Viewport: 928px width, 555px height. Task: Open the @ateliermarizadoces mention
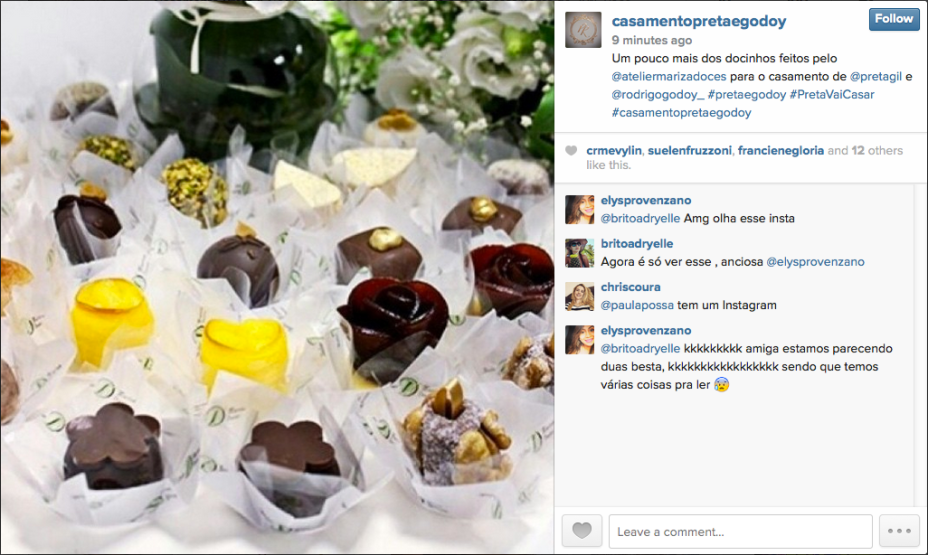point(668,76)
